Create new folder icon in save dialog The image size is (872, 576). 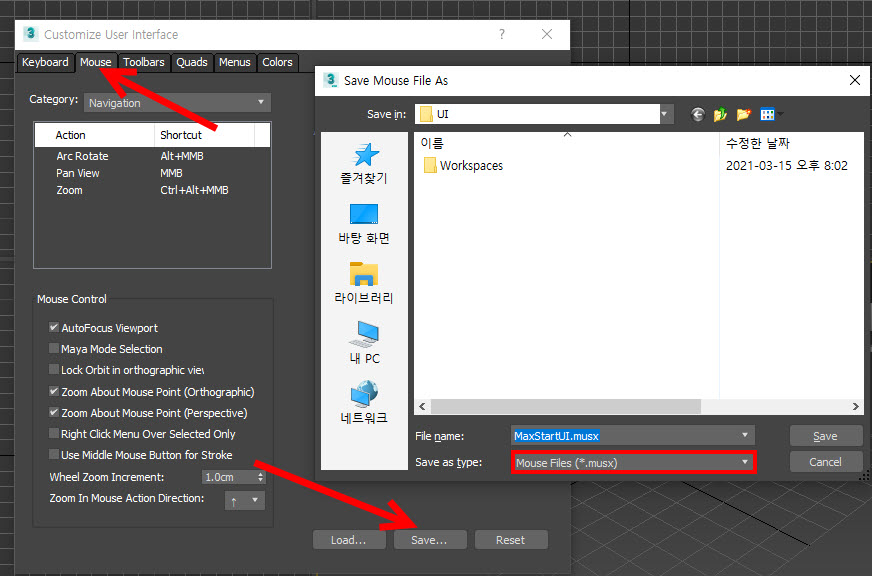[744, 115]
